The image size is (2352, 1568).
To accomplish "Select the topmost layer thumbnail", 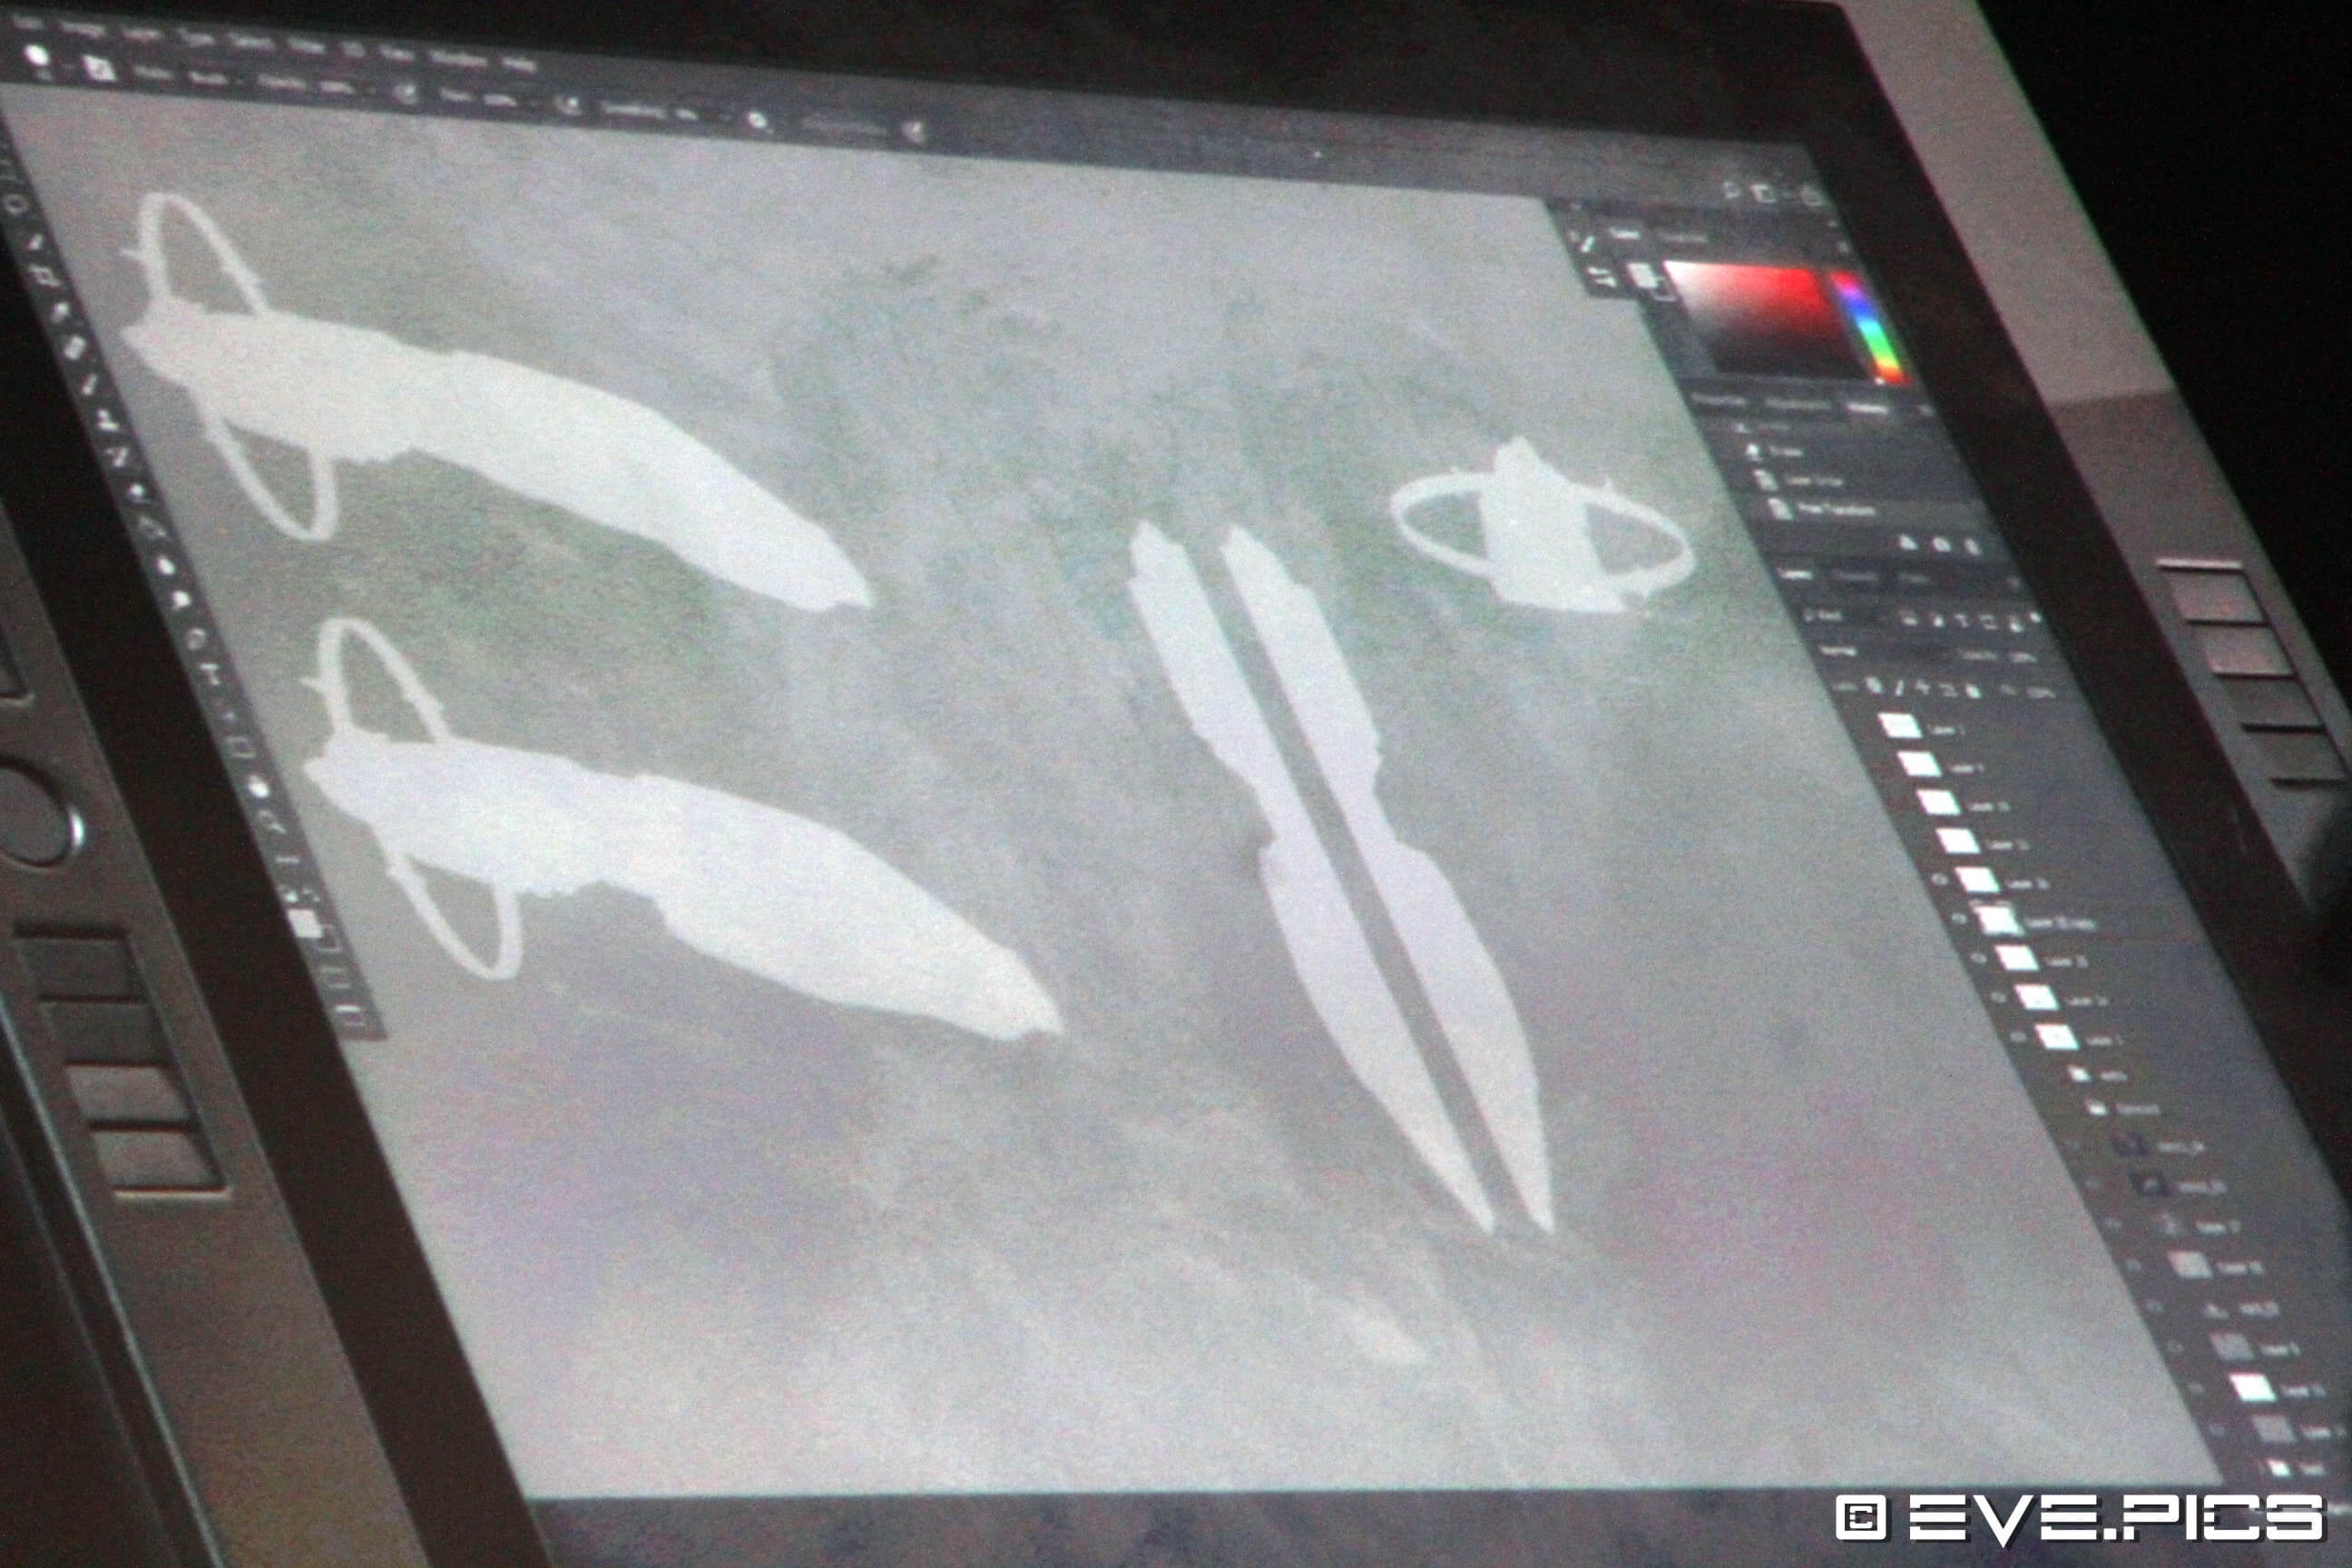I will coord(1899,725).
